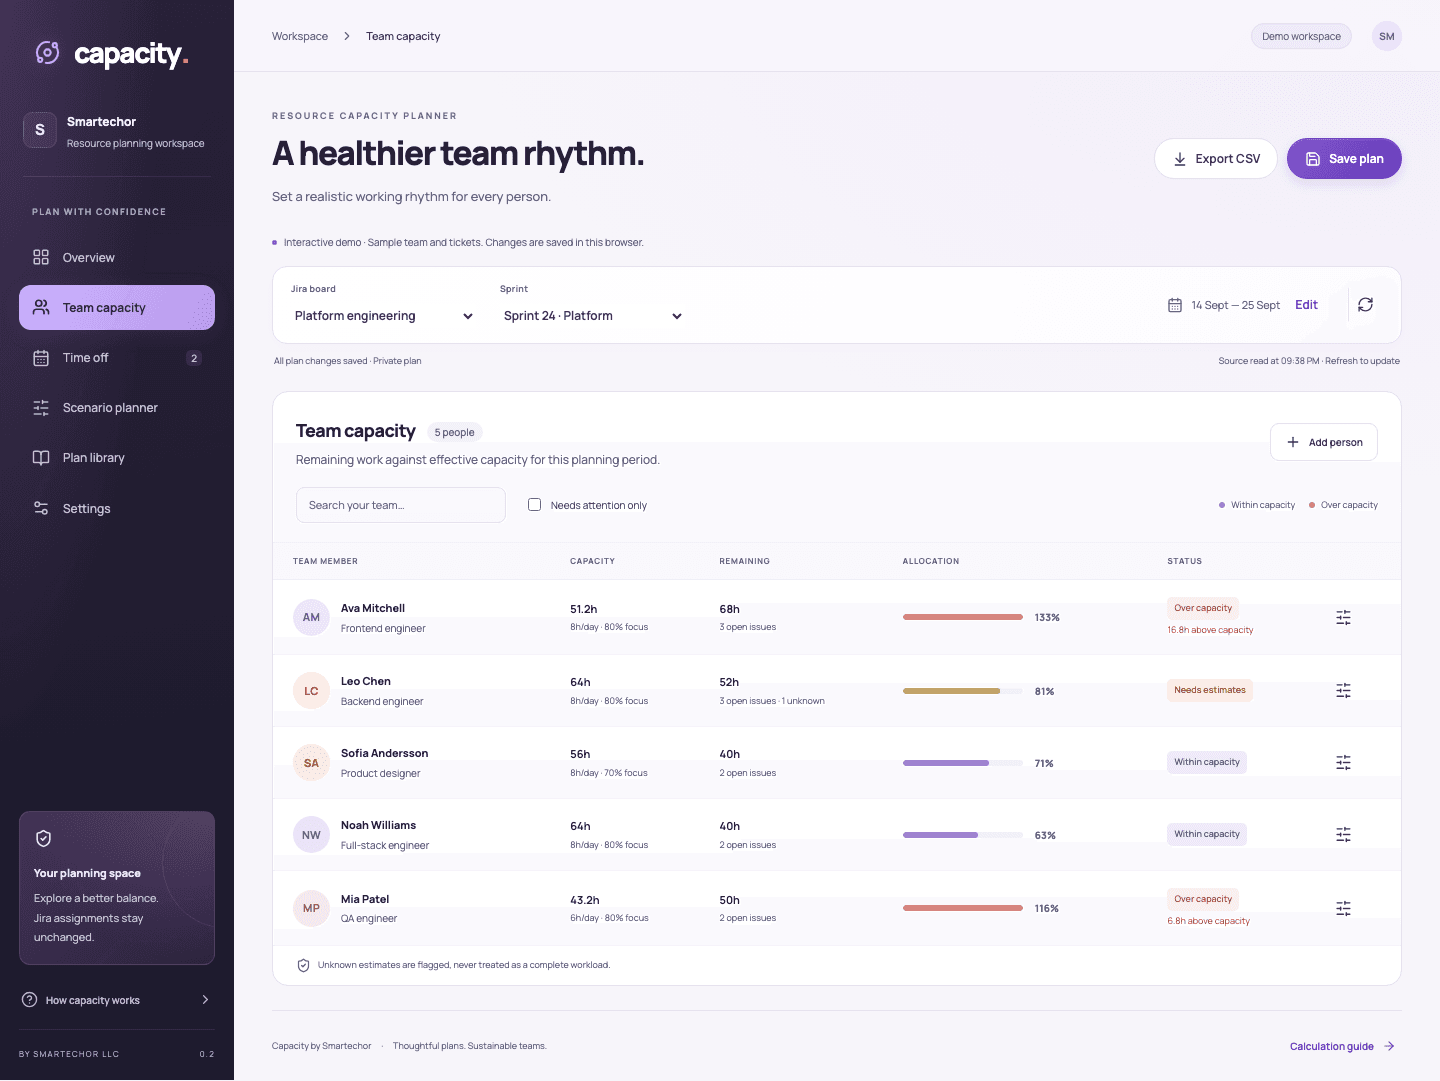Open adjust settings icon for Ava Mitchell
This screenshot has width=1440, height=1081.
(1343, 618)
